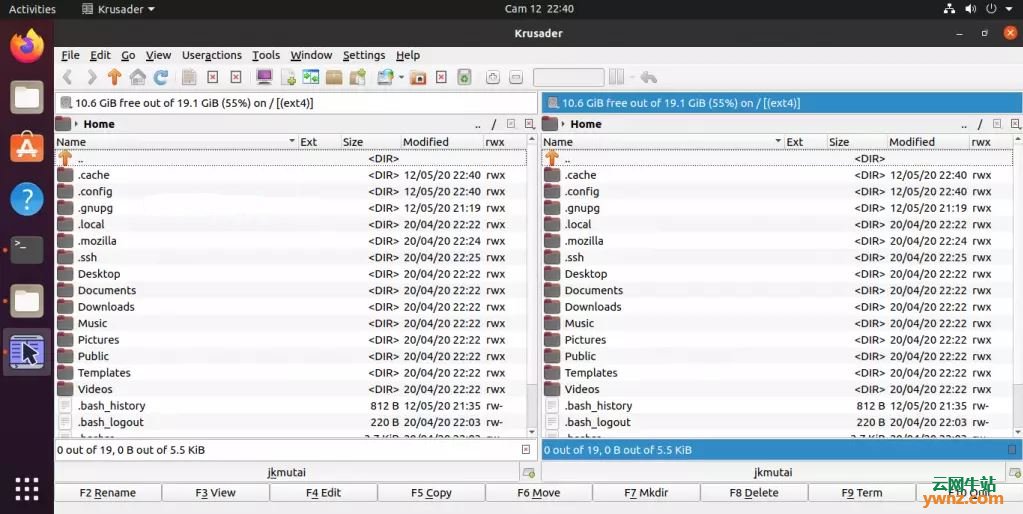Reload the panel with blue refresh icon
This screenshot has width=1023, height=514.
[x=160, y=78]
